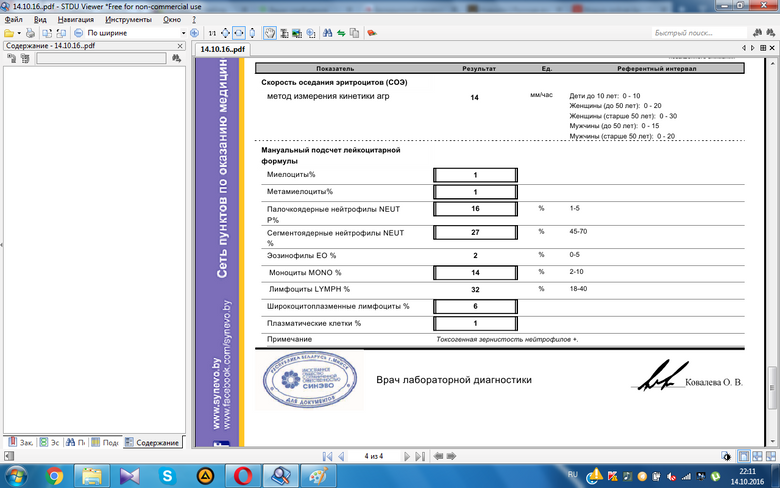
Task: Toggle the Fit Width view mode
Action: pyautogui.click(x=238, y=33)
